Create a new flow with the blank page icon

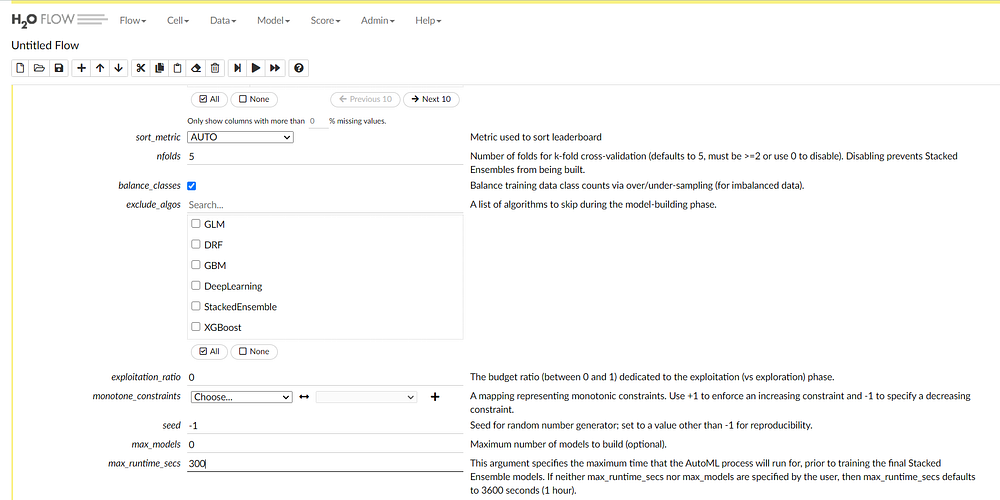(x=20, y=68)
